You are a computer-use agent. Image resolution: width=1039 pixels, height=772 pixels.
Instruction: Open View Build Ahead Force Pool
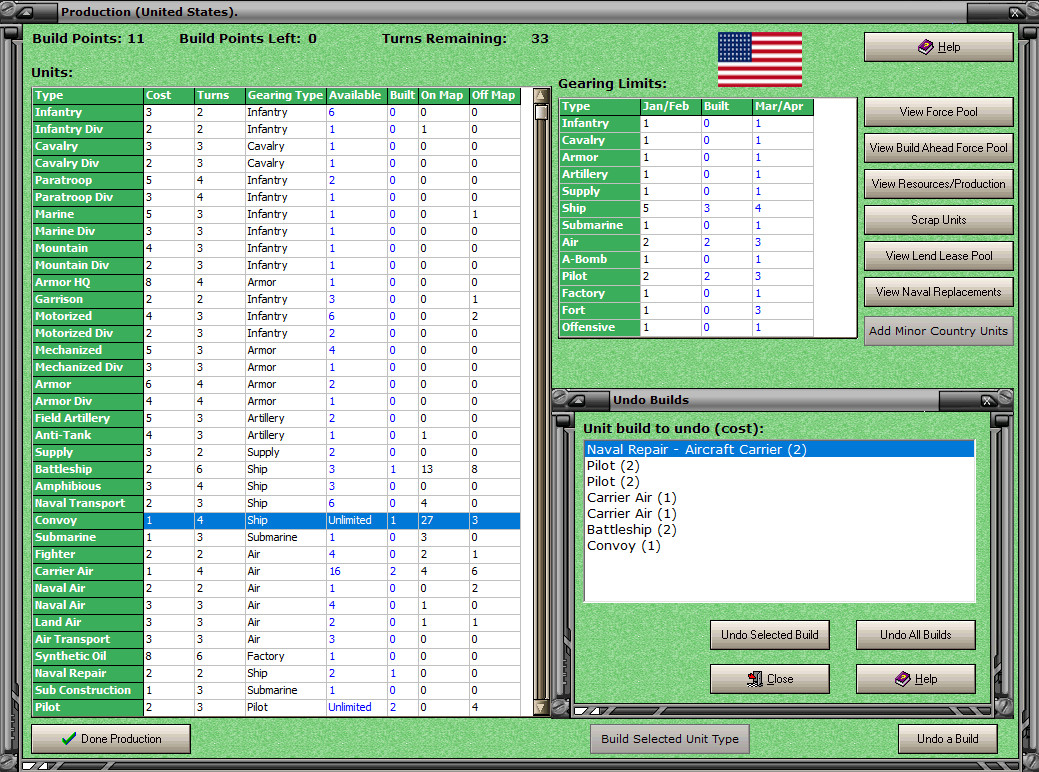click(938, 147)
